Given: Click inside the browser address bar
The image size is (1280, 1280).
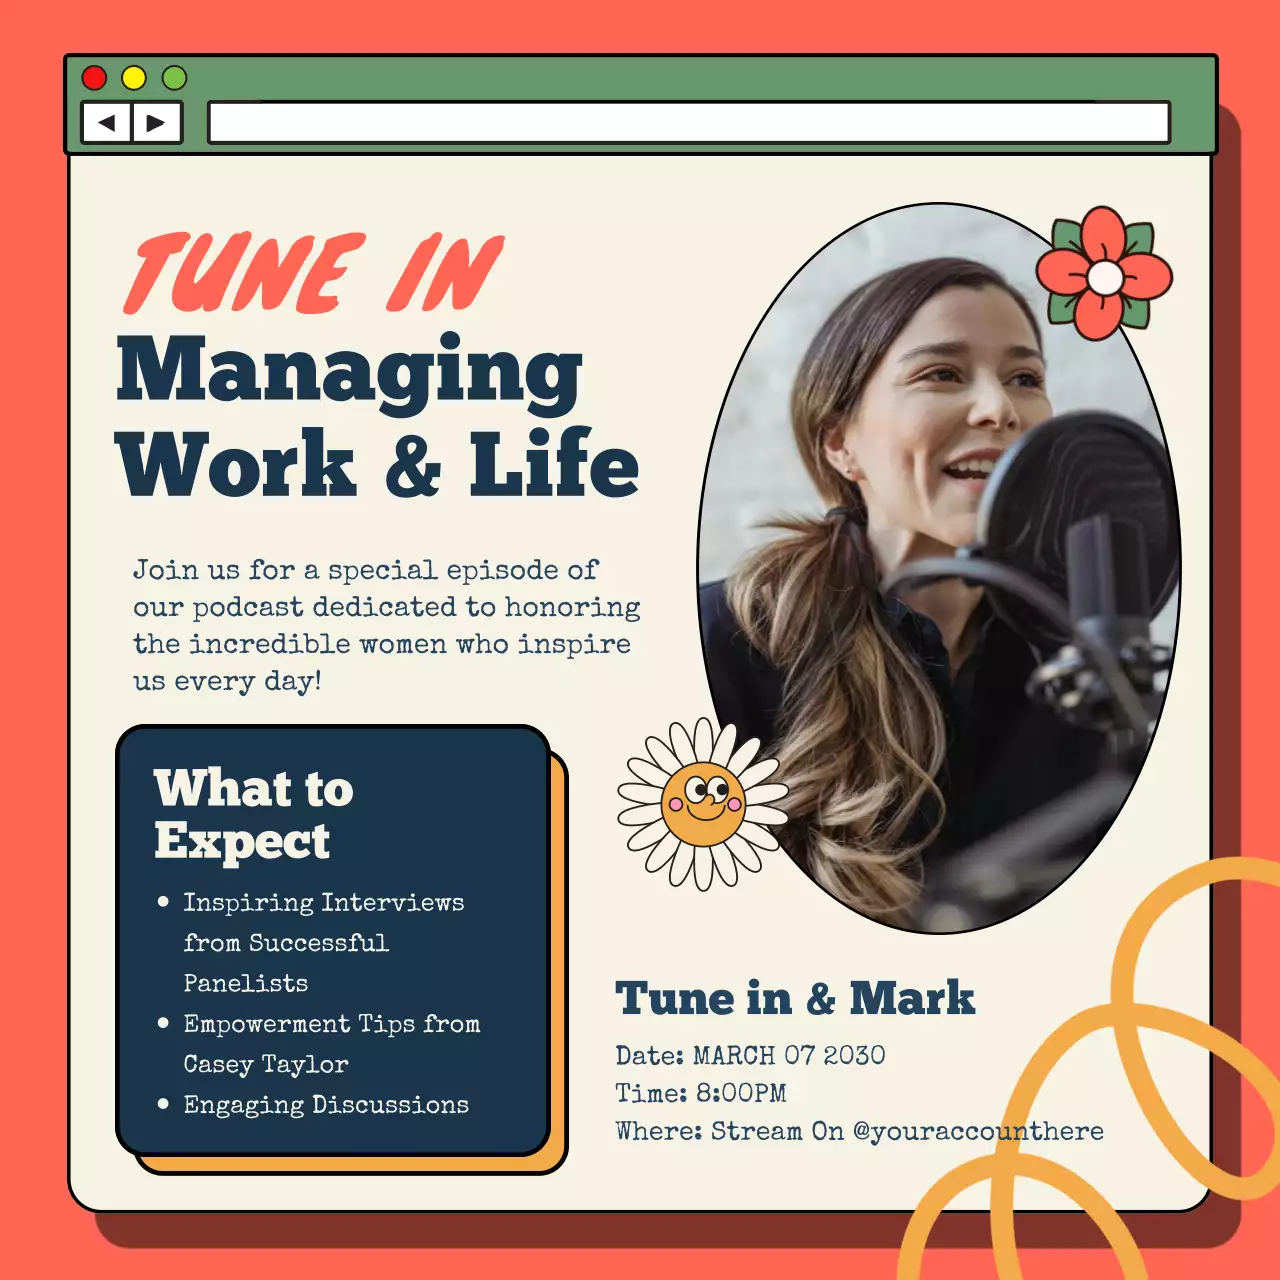Looking at the screenshot, I should (690, 120).
